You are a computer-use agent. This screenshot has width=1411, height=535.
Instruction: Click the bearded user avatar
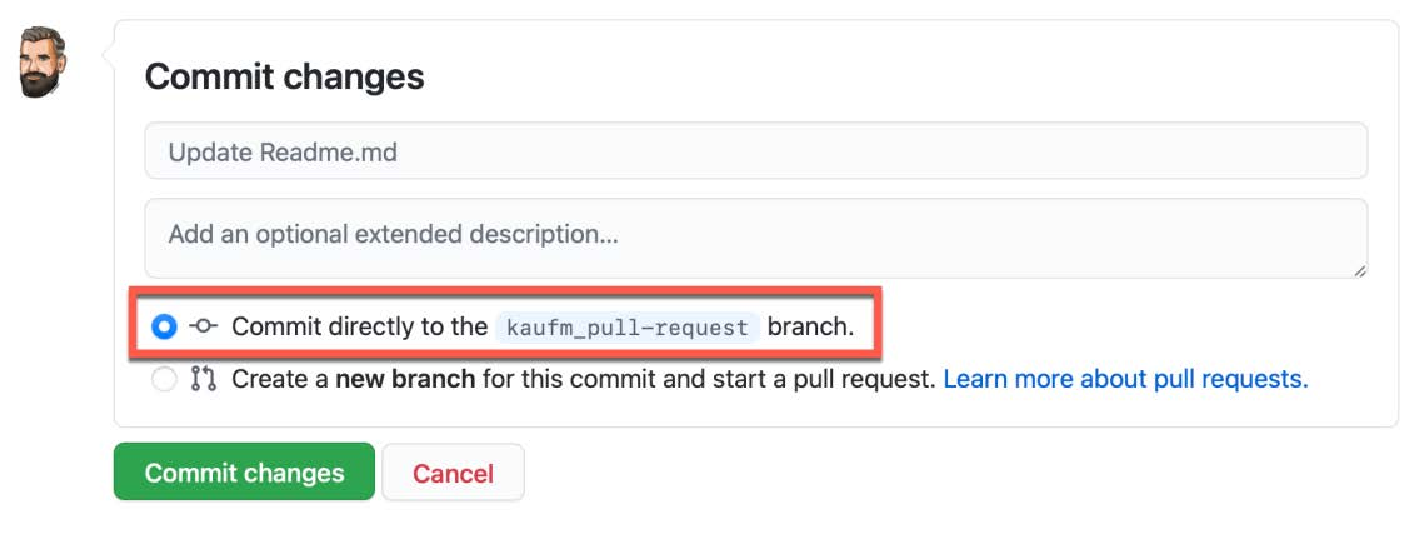click(x=43, y=62)
